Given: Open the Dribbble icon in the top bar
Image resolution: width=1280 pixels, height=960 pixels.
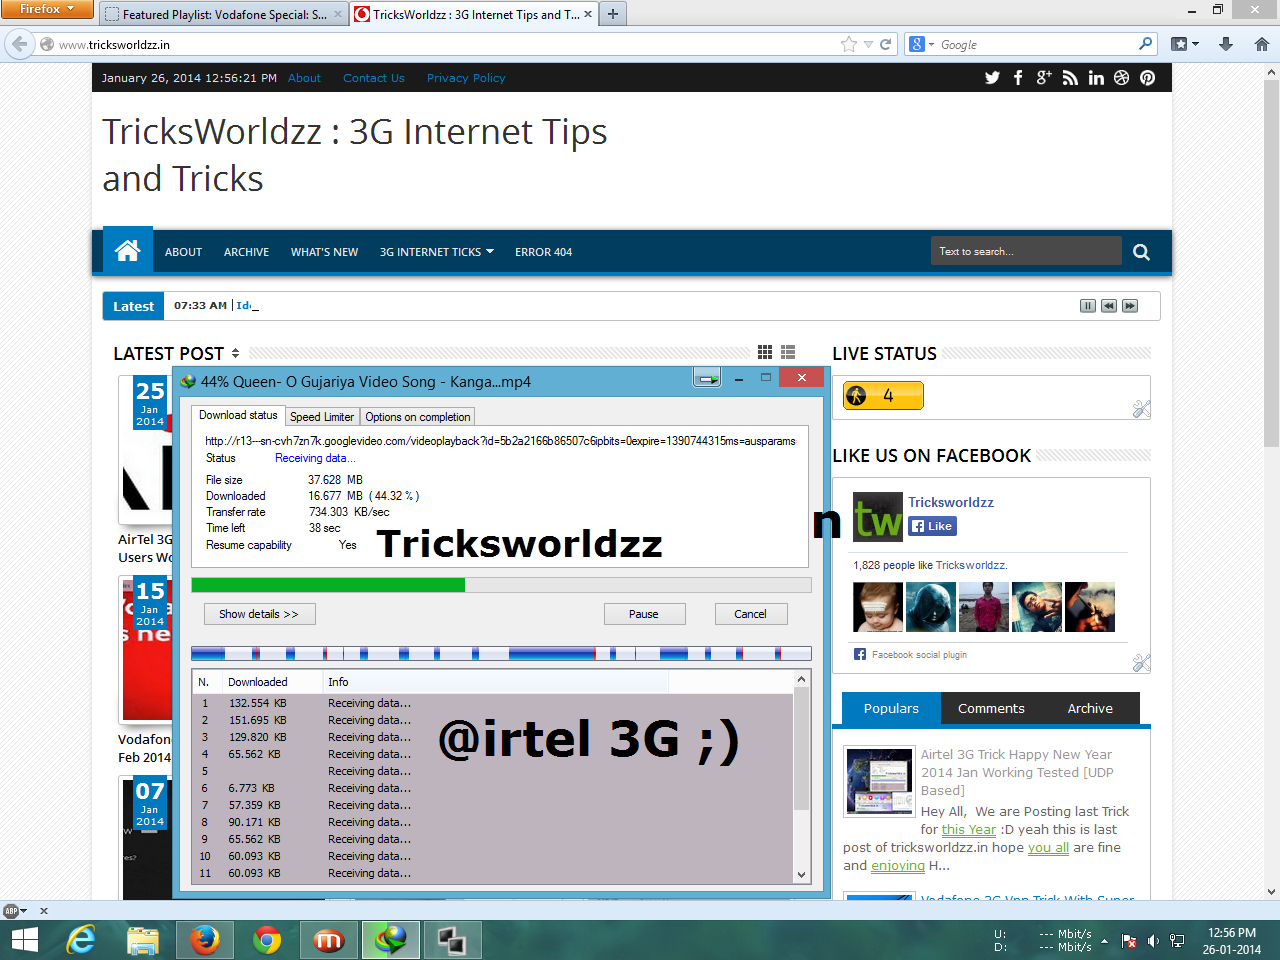Looking at the screenshot, I should pos(1122,78).
